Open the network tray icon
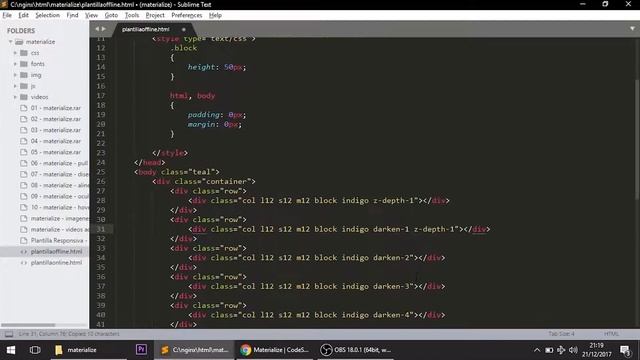Image resolution: width=640 pixels, height=360 pixels. [x=561, y=350]
